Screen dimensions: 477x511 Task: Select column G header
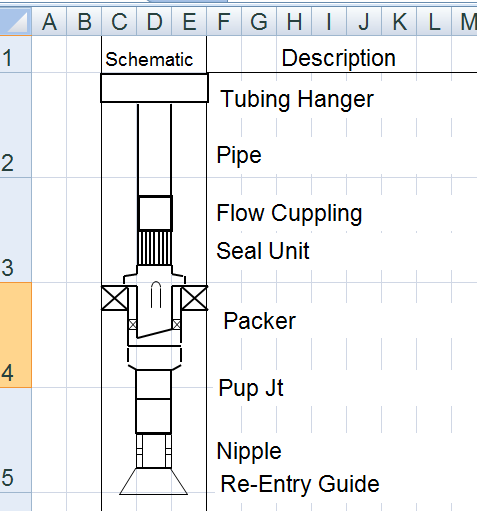coord(259,22)
